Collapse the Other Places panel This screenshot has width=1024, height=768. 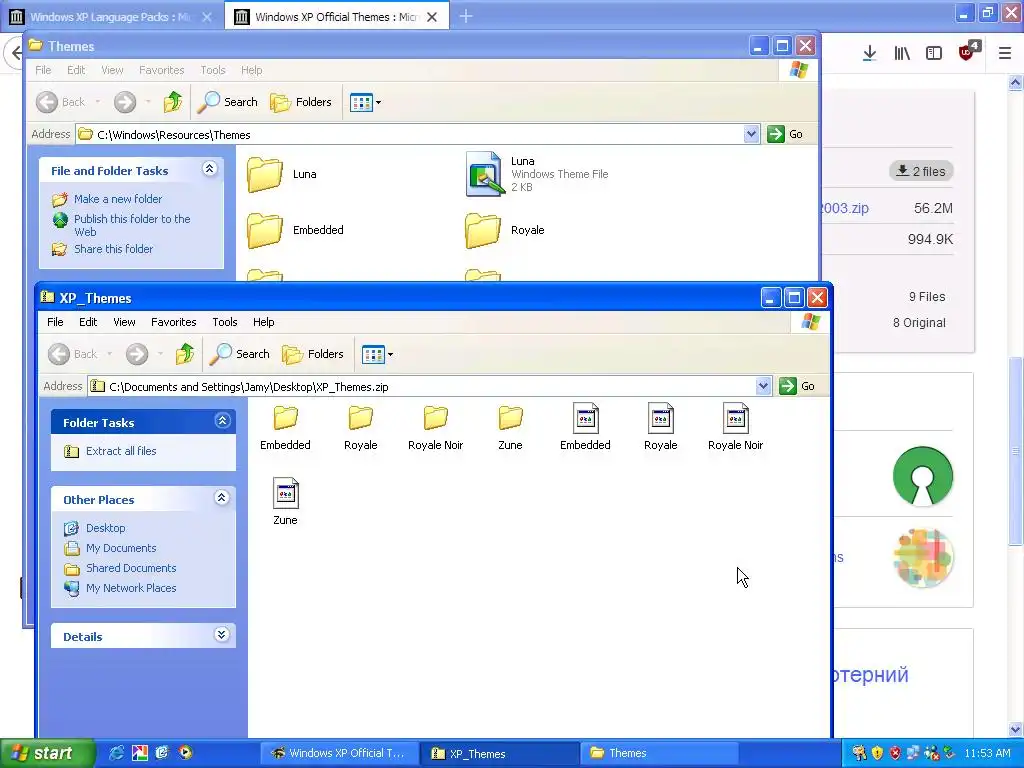click(222, 498)
